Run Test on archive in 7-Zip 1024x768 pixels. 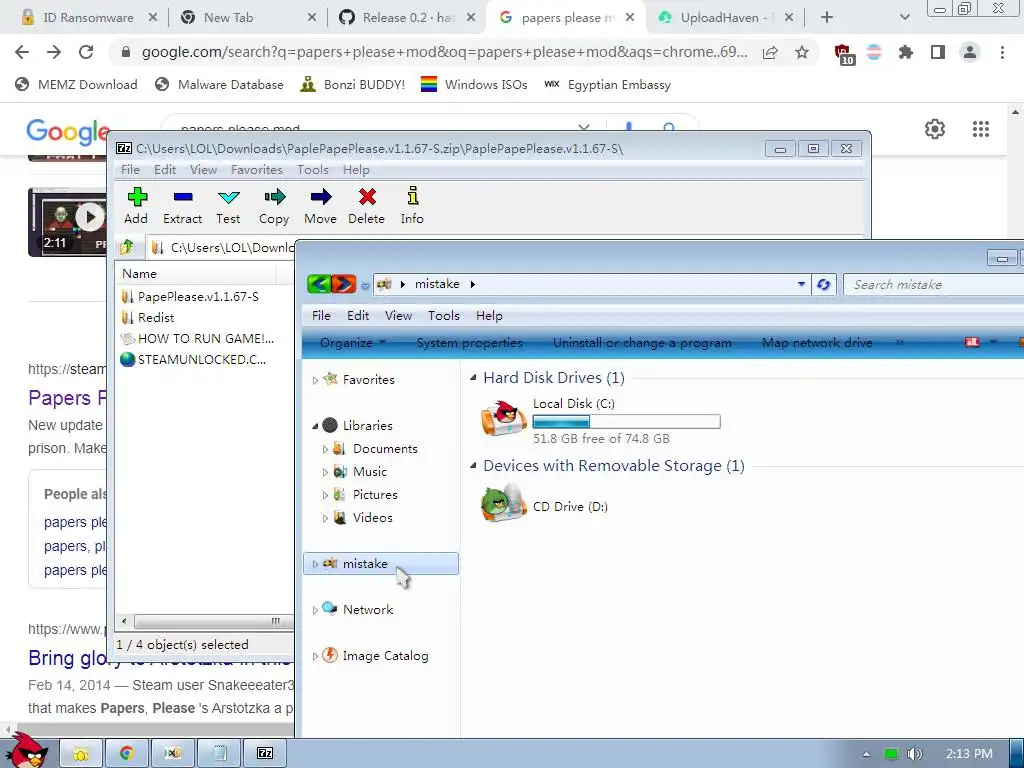tap(228, 206)
